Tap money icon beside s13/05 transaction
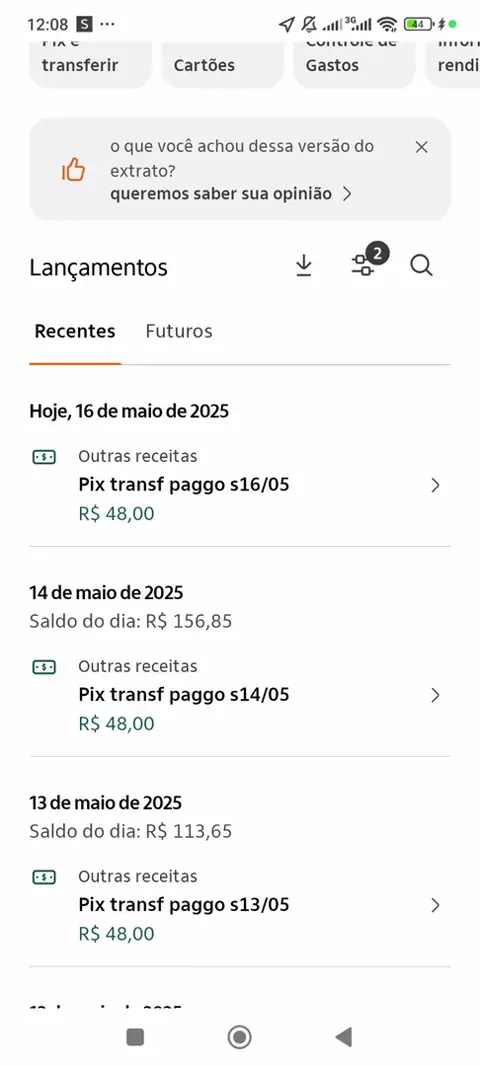480x1066 pixels. (44, 877)
